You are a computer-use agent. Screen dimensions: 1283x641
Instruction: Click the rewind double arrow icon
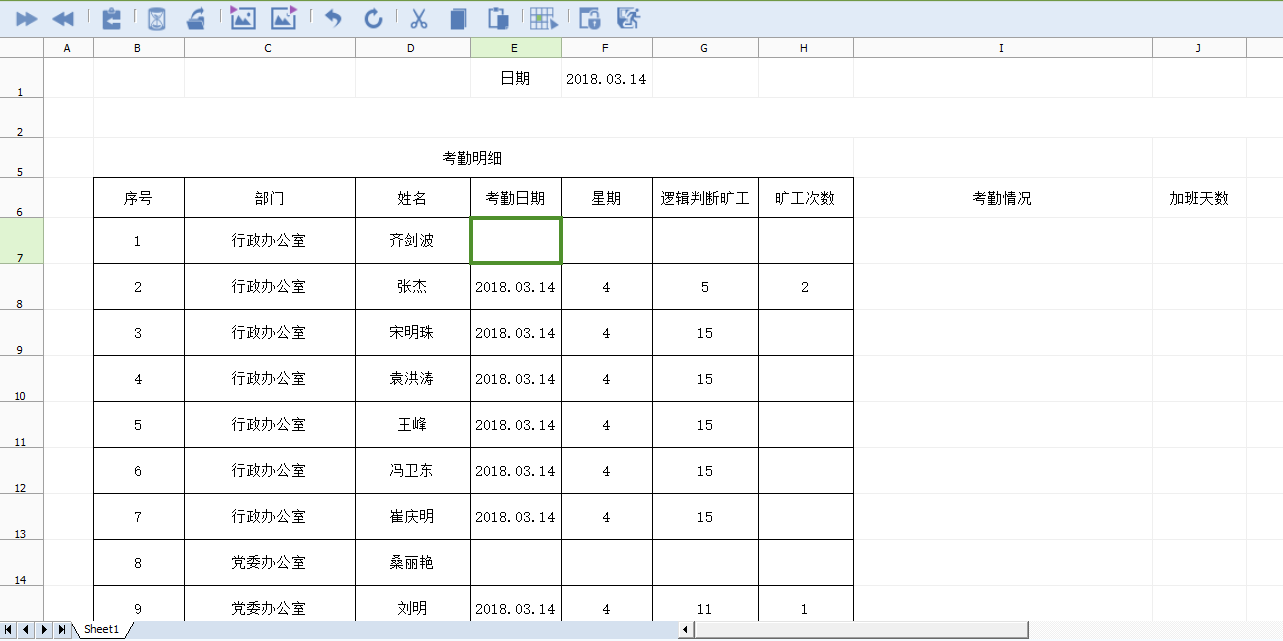click(63, 18)
